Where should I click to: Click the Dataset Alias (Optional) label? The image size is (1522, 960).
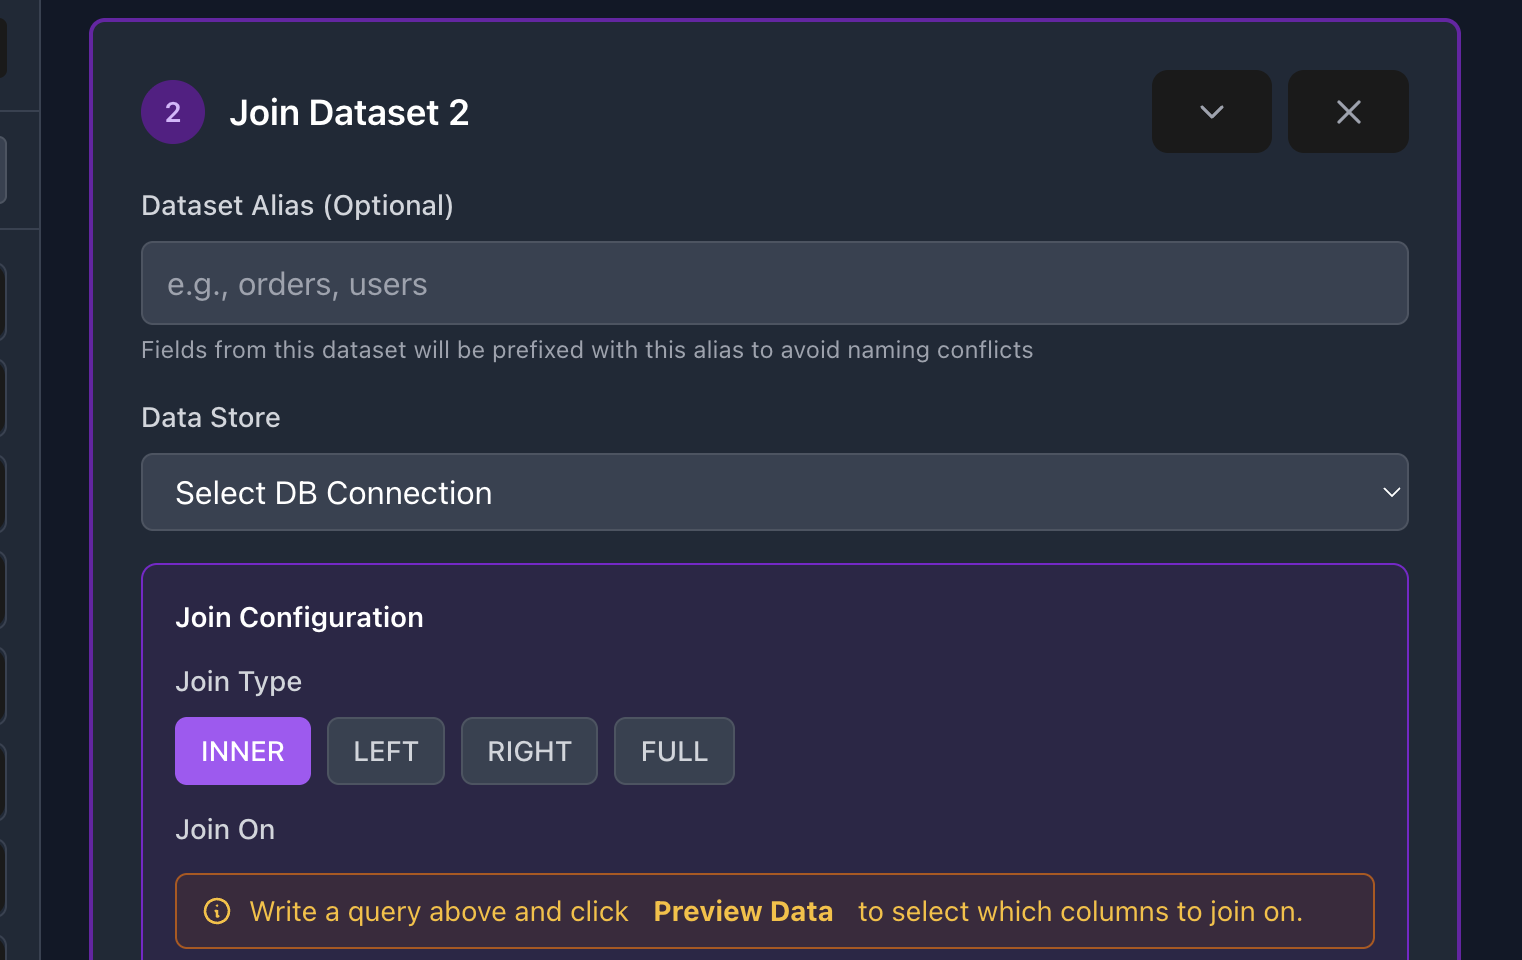(x=297, y=205)
